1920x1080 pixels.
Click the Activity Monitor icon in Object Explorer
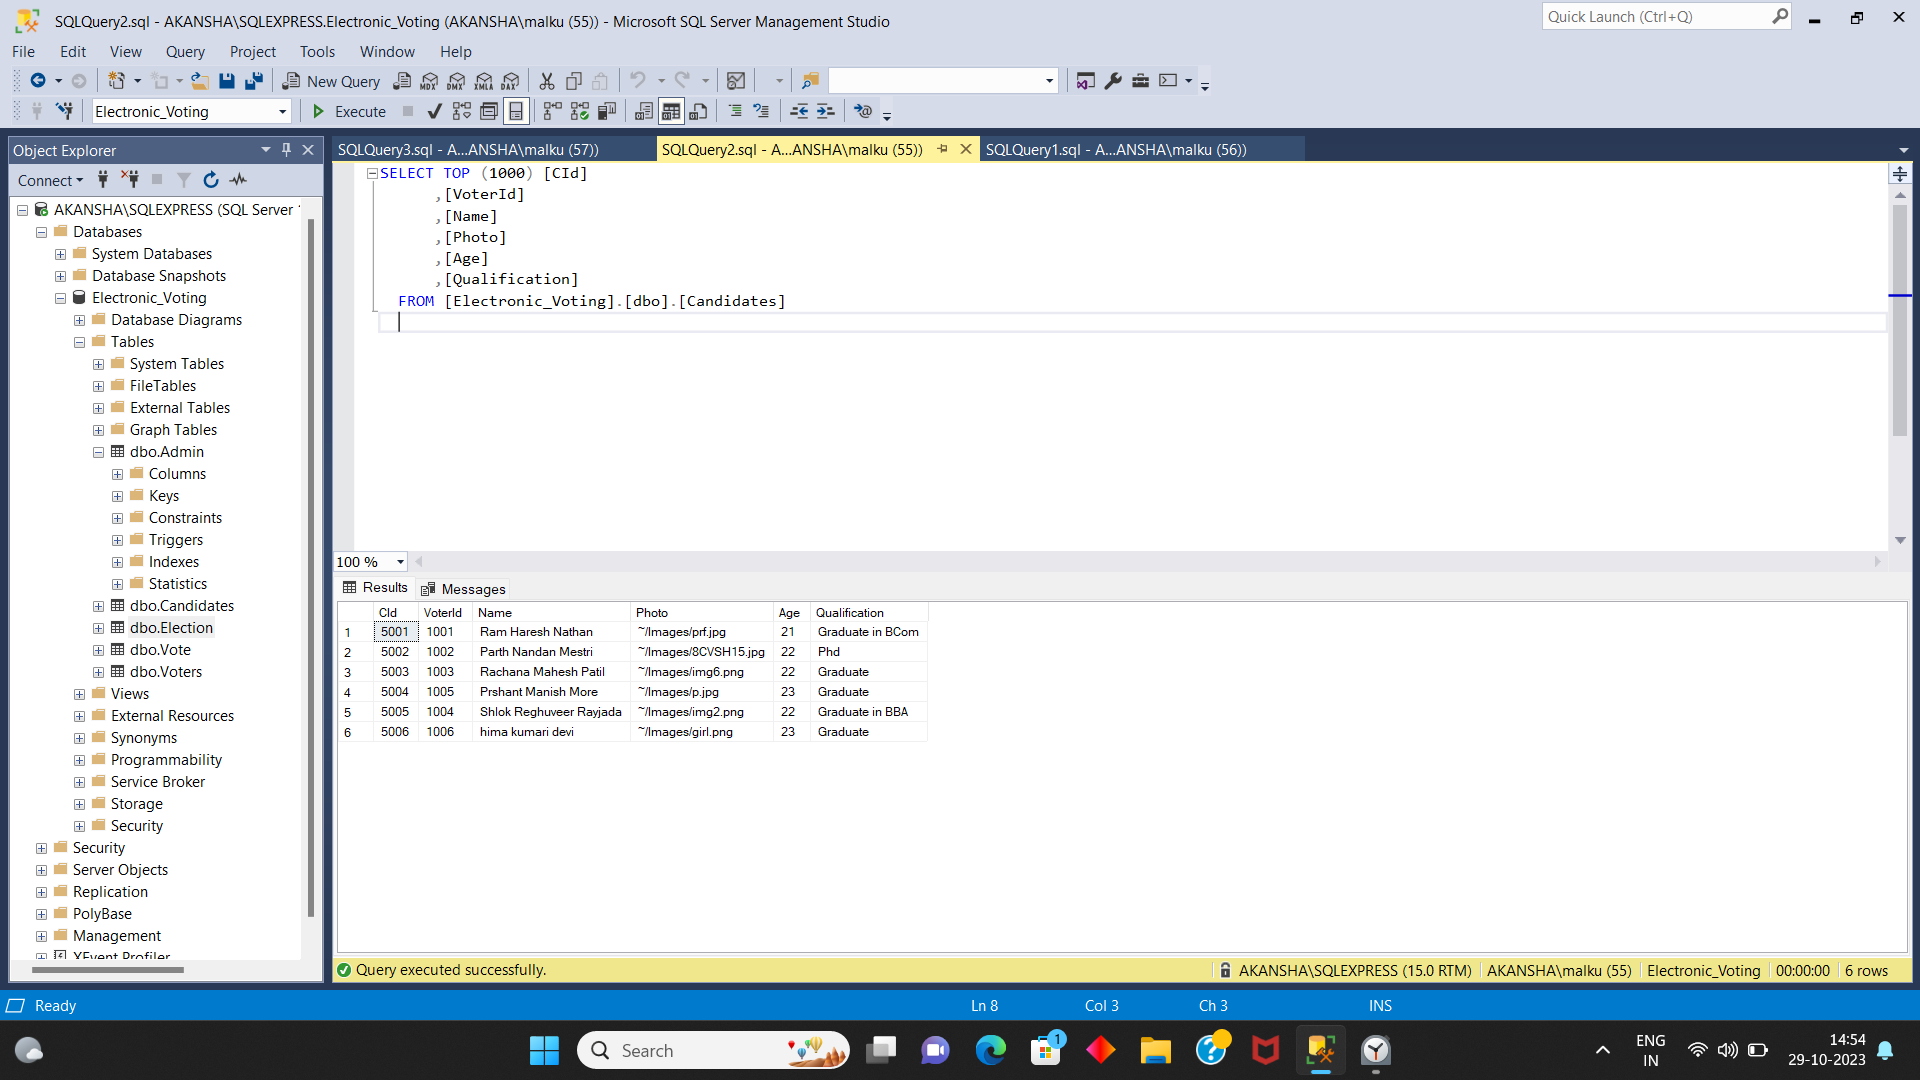click(x=238, y=180)
